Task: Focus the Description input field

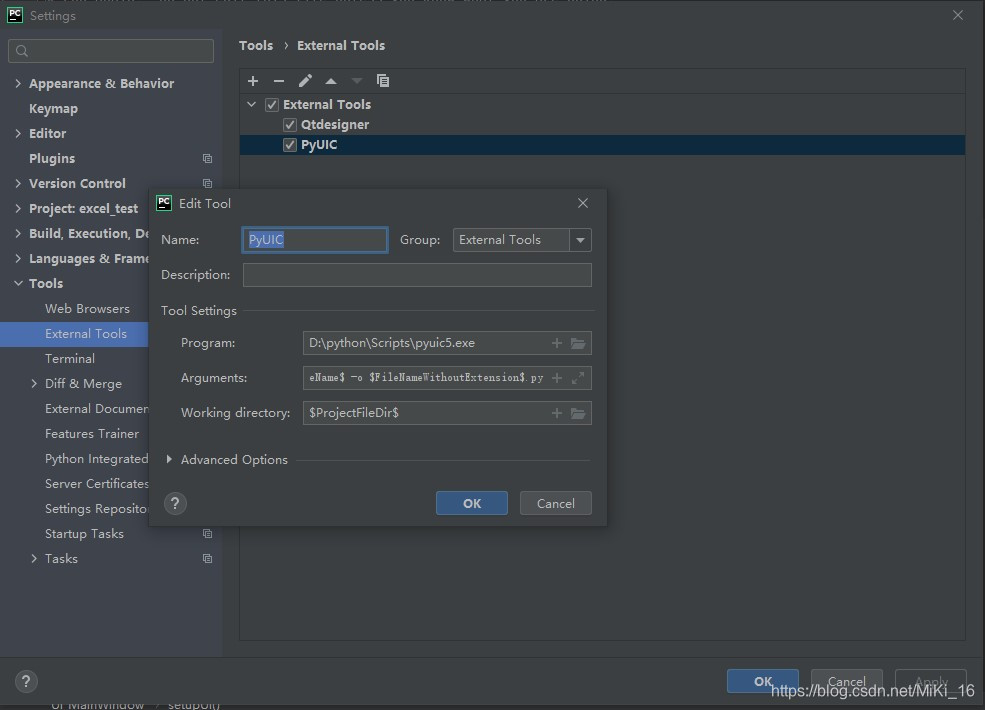Action: coord(417,275)
